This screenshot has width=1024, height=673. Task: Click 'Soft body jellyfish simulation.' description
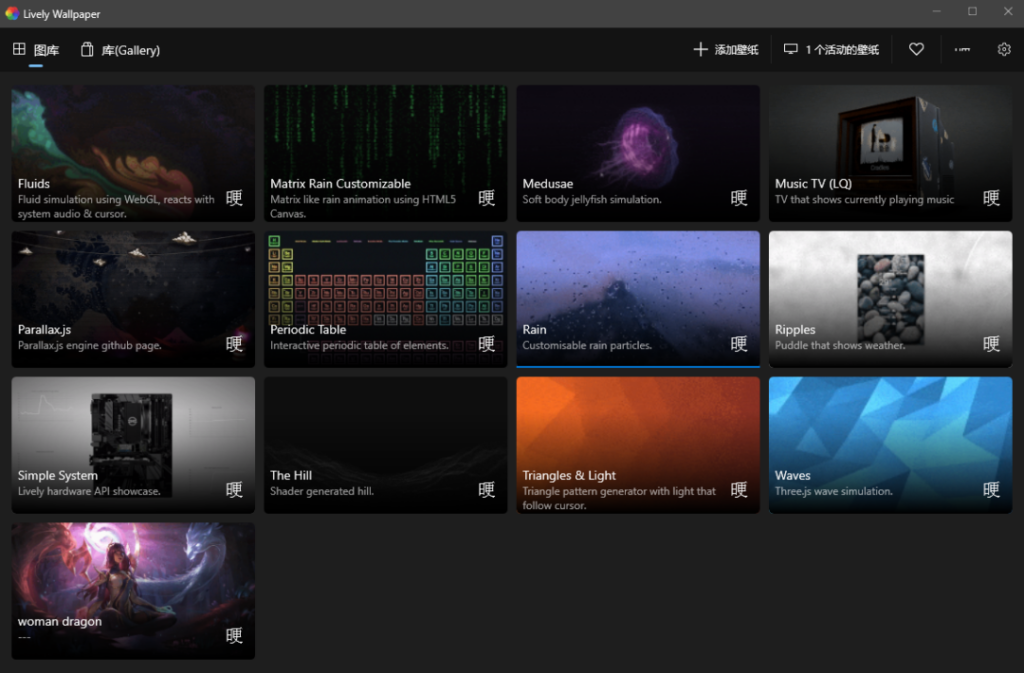click(x=592, y=200)
